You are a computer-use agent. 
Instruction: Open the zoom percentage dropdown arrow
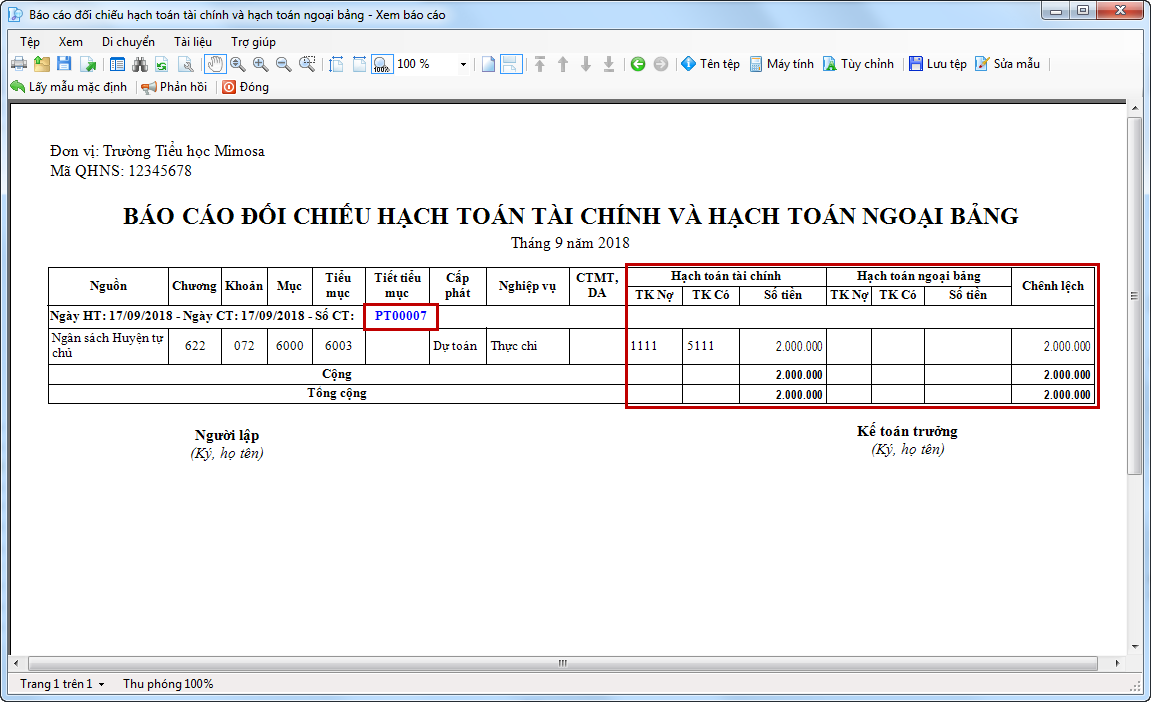463,64
